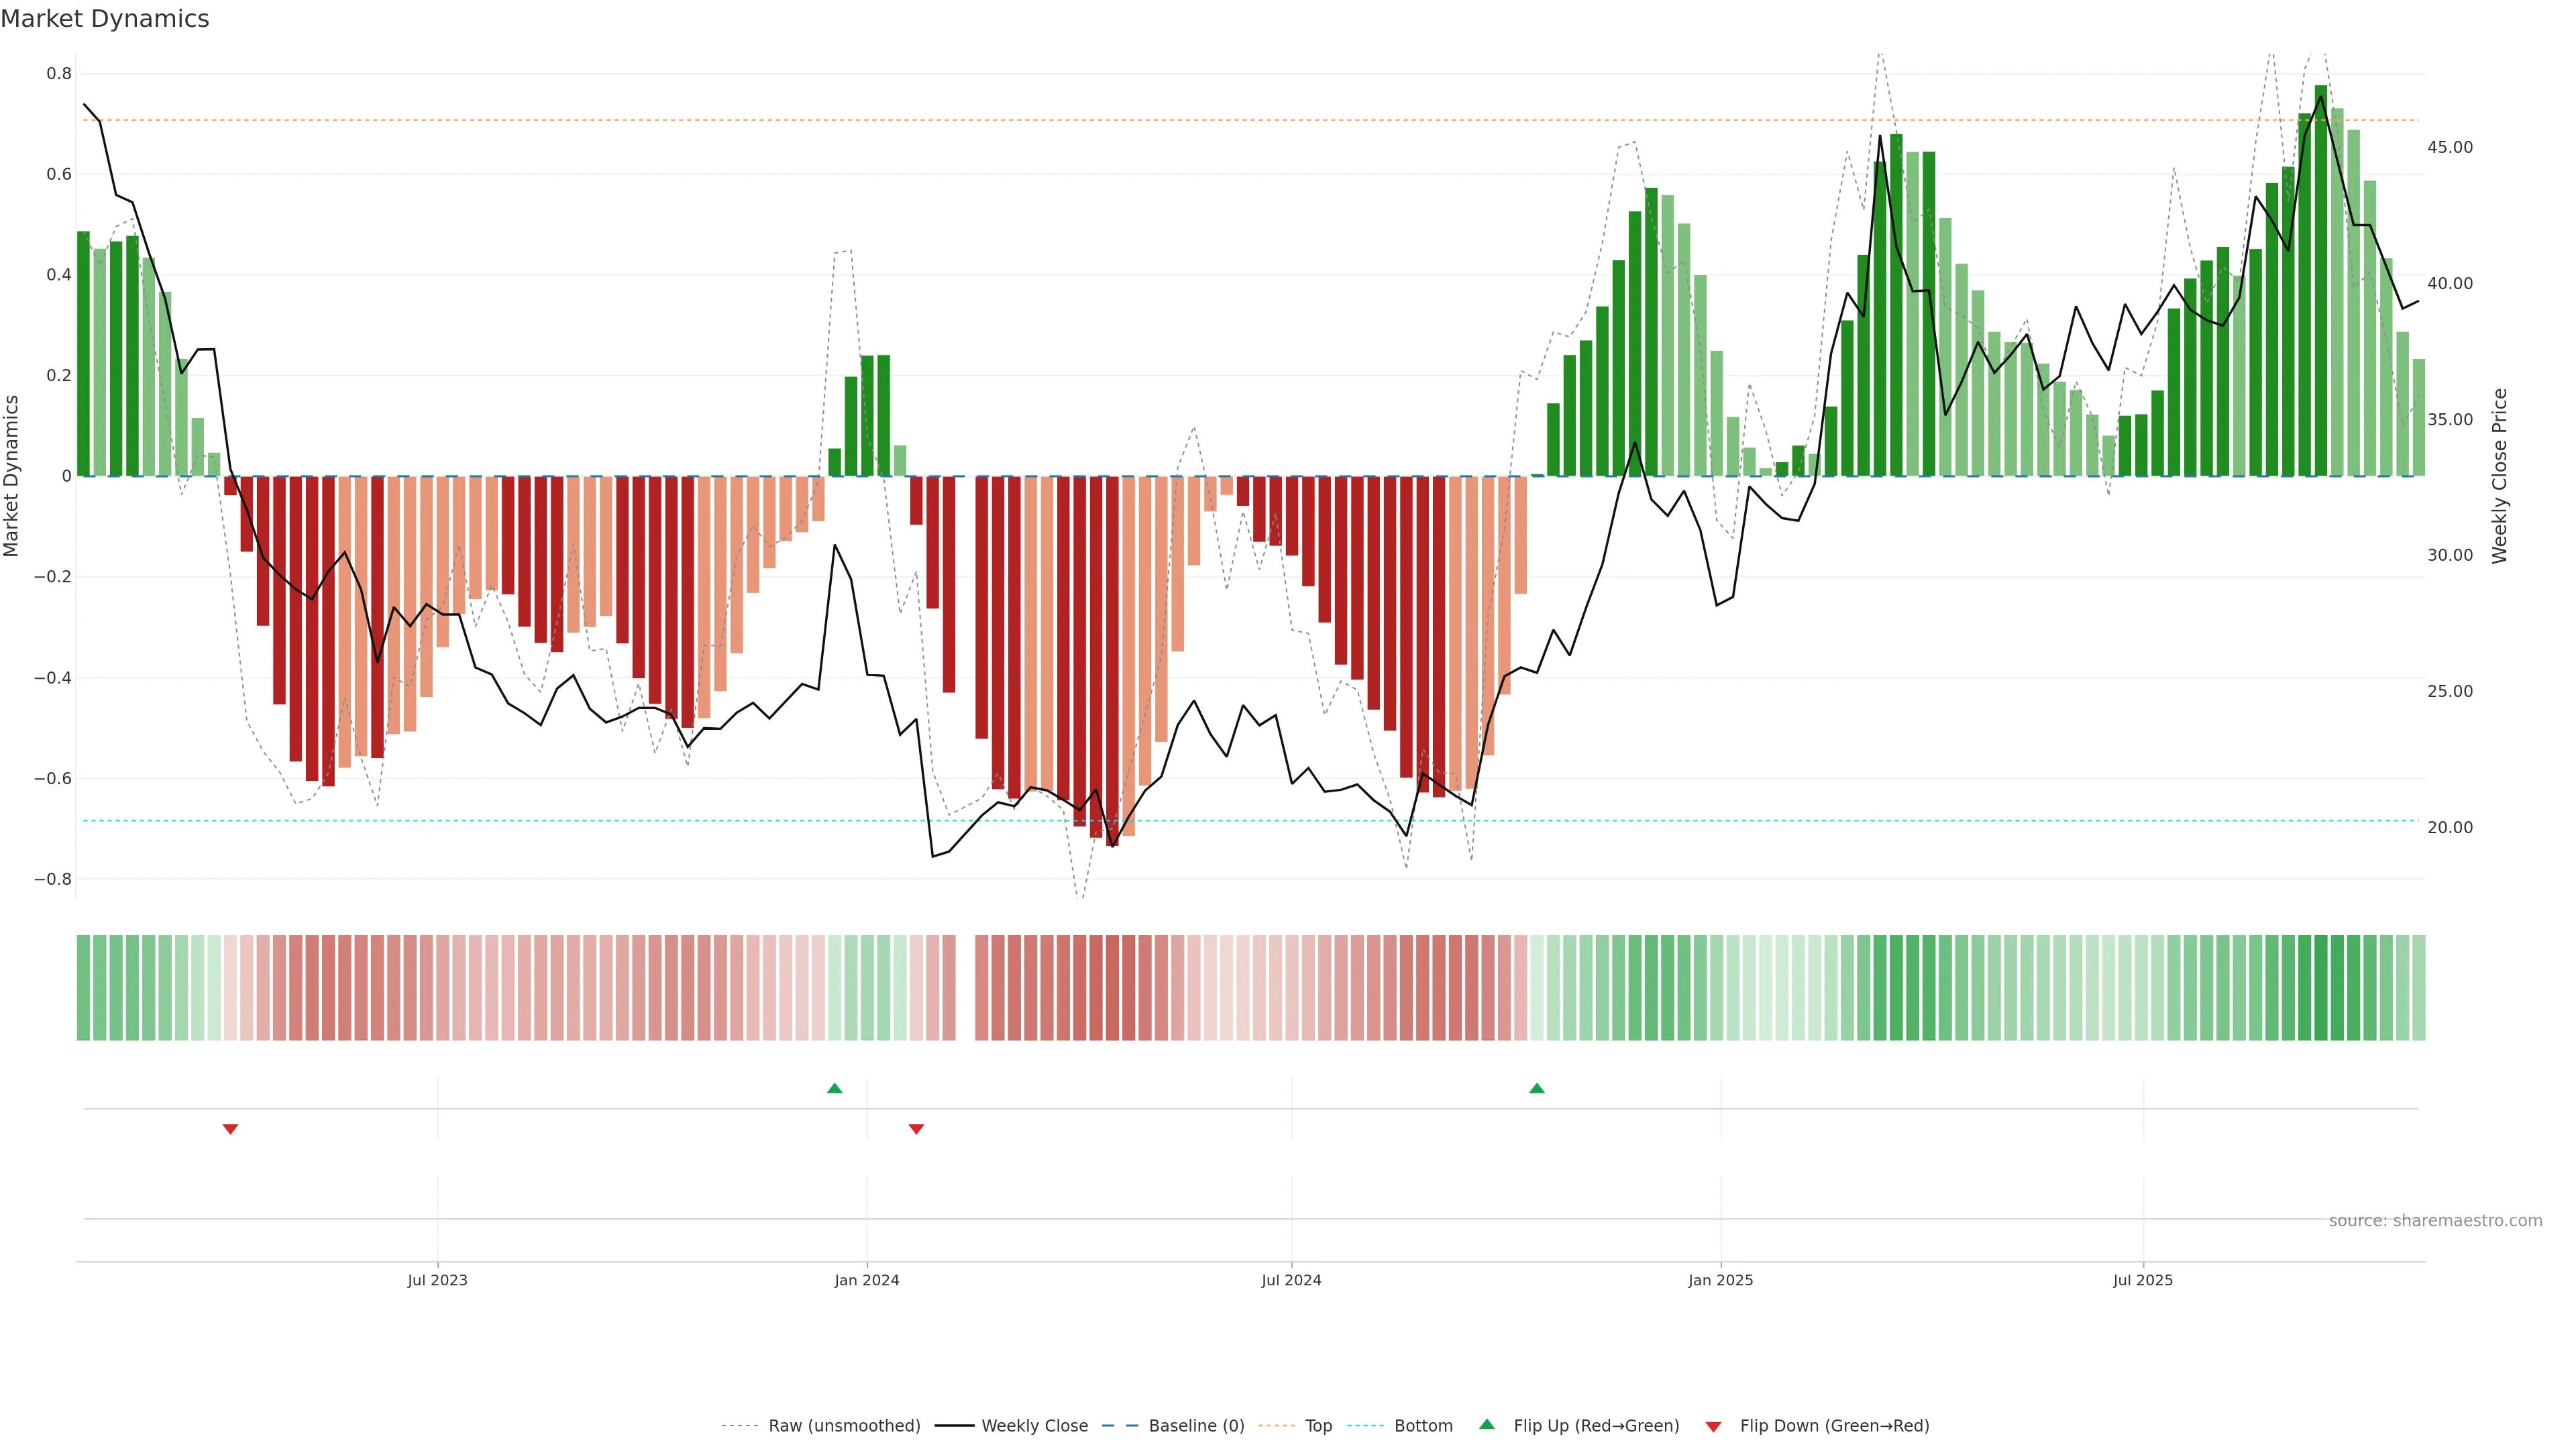Toggle the Baseline (0) legend entry

coord(1196,1425)
